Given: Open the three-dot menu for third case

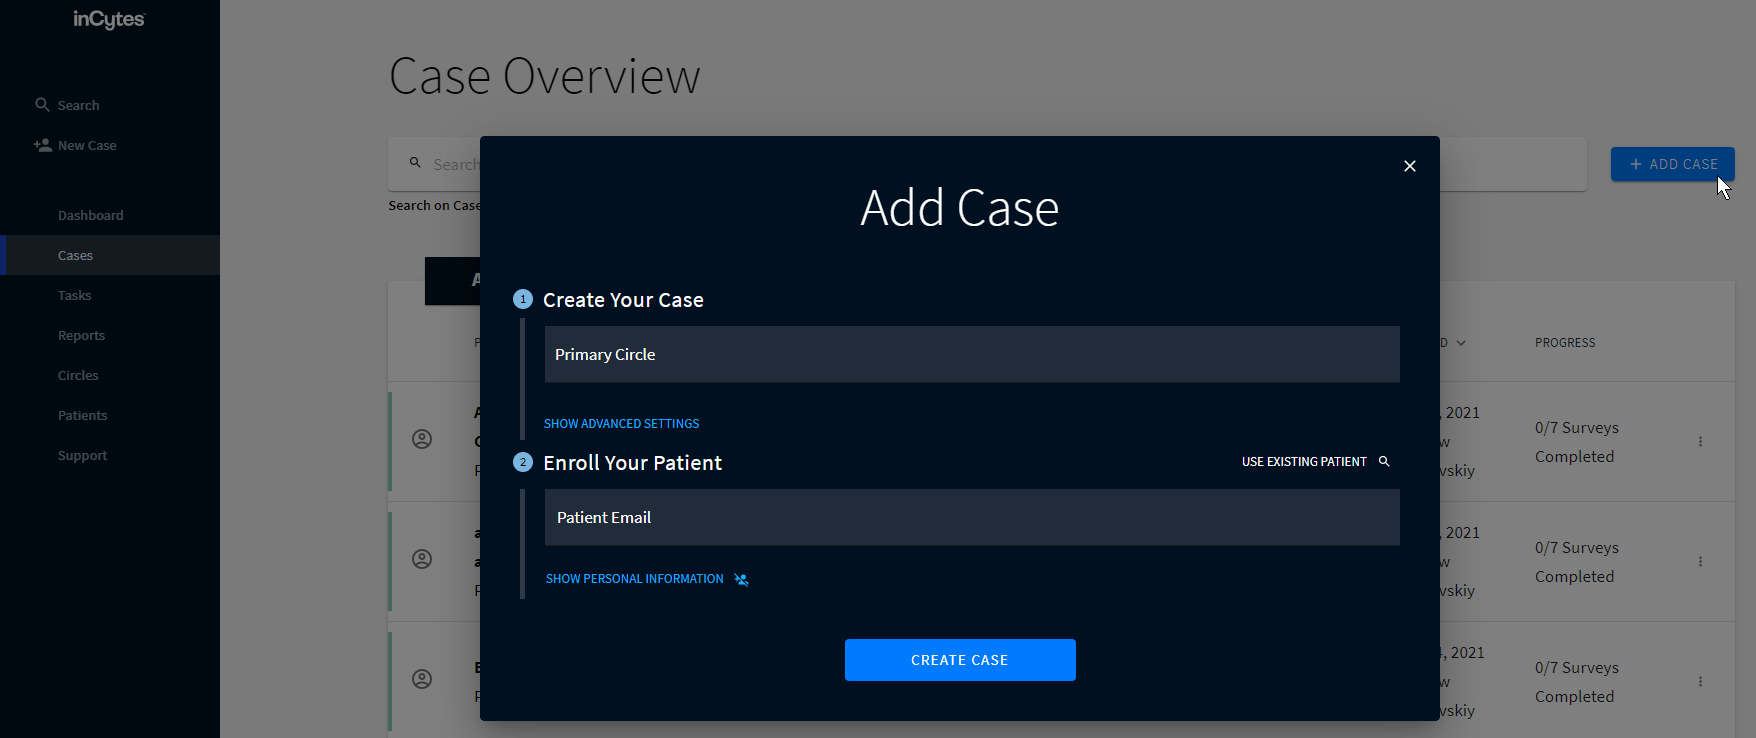Looking at the screenshot, I should point(1700,682).
